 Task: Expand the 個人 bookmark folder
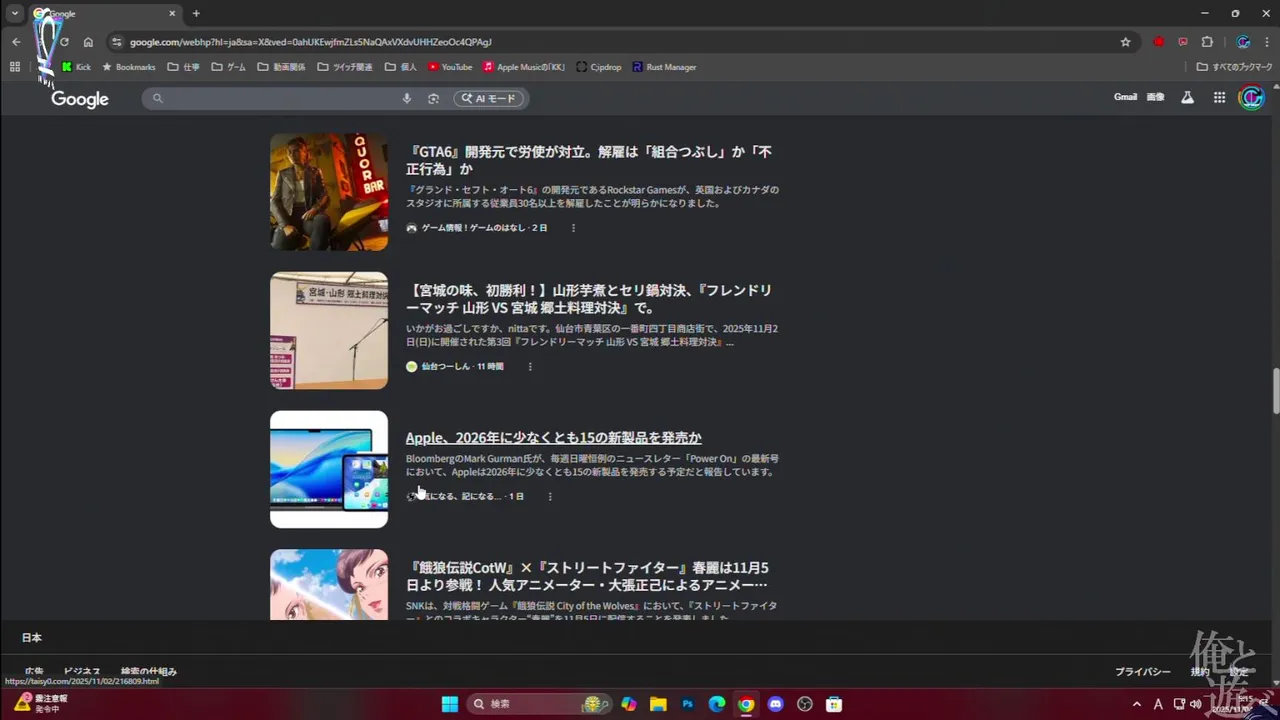pos(400,67)
